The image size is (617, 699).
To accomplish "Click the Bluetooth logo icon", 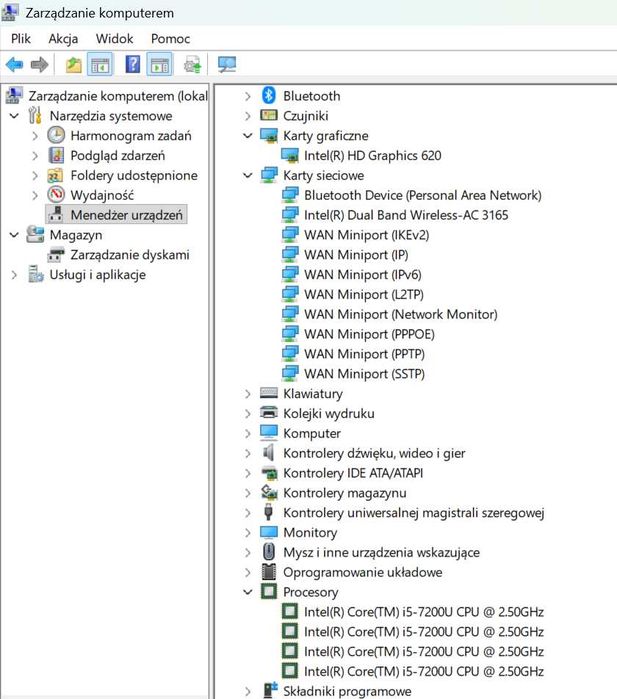I will (268, 95).
